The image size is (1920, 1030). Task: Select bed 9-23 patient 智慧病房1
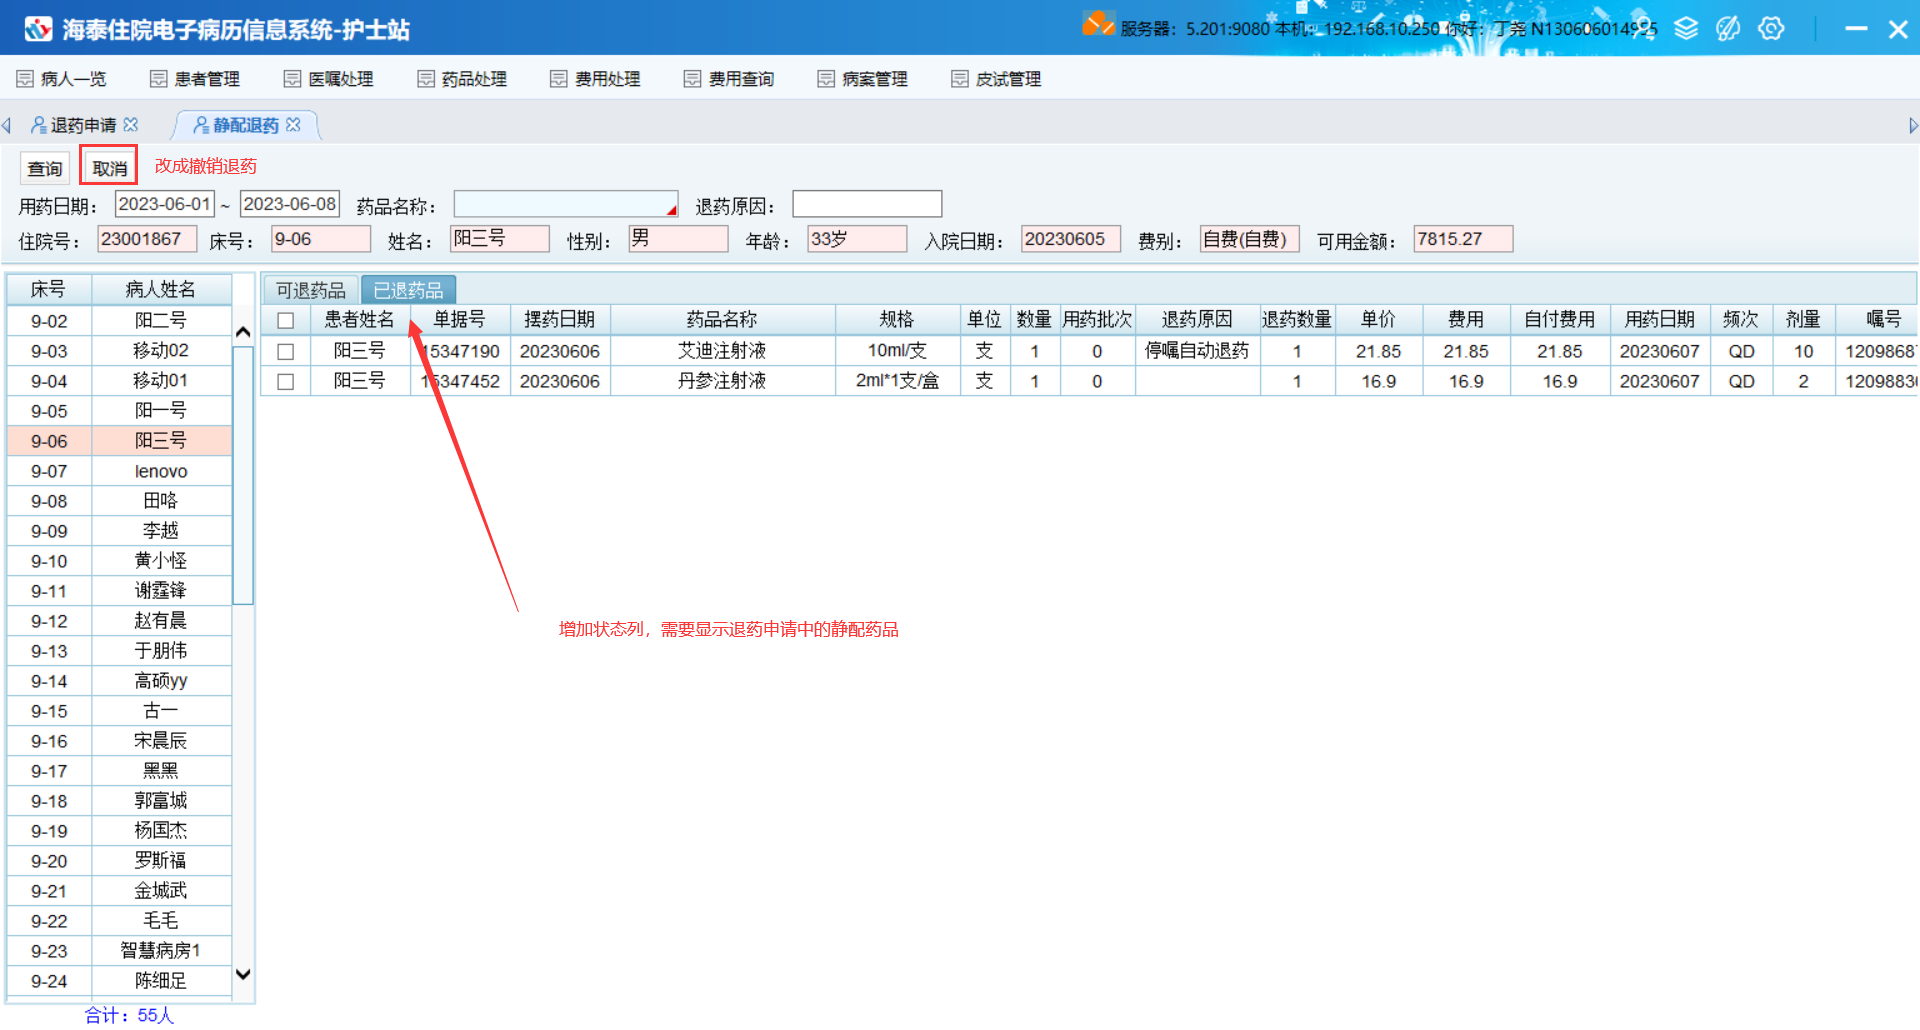120,951
